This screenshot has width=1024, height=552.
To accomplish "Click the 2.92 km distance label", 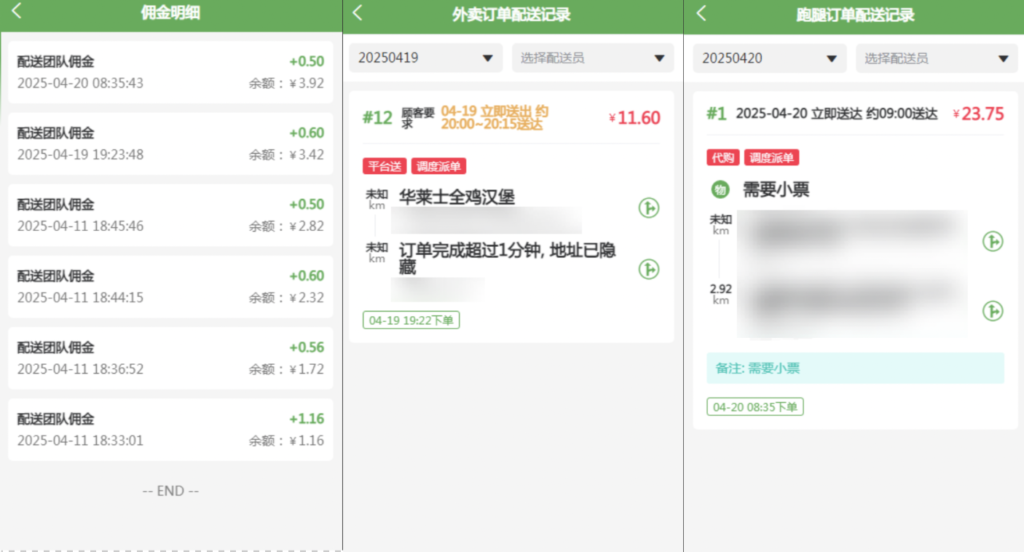I will (721, 294).
